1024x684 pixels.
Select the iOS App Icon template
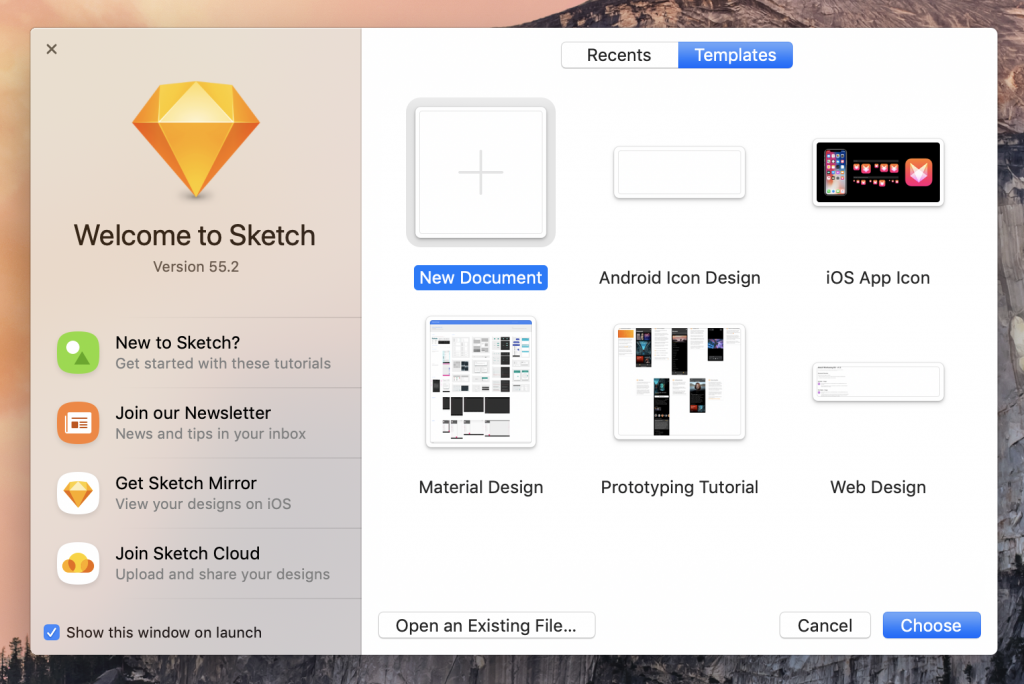click(x=877, y=172)
